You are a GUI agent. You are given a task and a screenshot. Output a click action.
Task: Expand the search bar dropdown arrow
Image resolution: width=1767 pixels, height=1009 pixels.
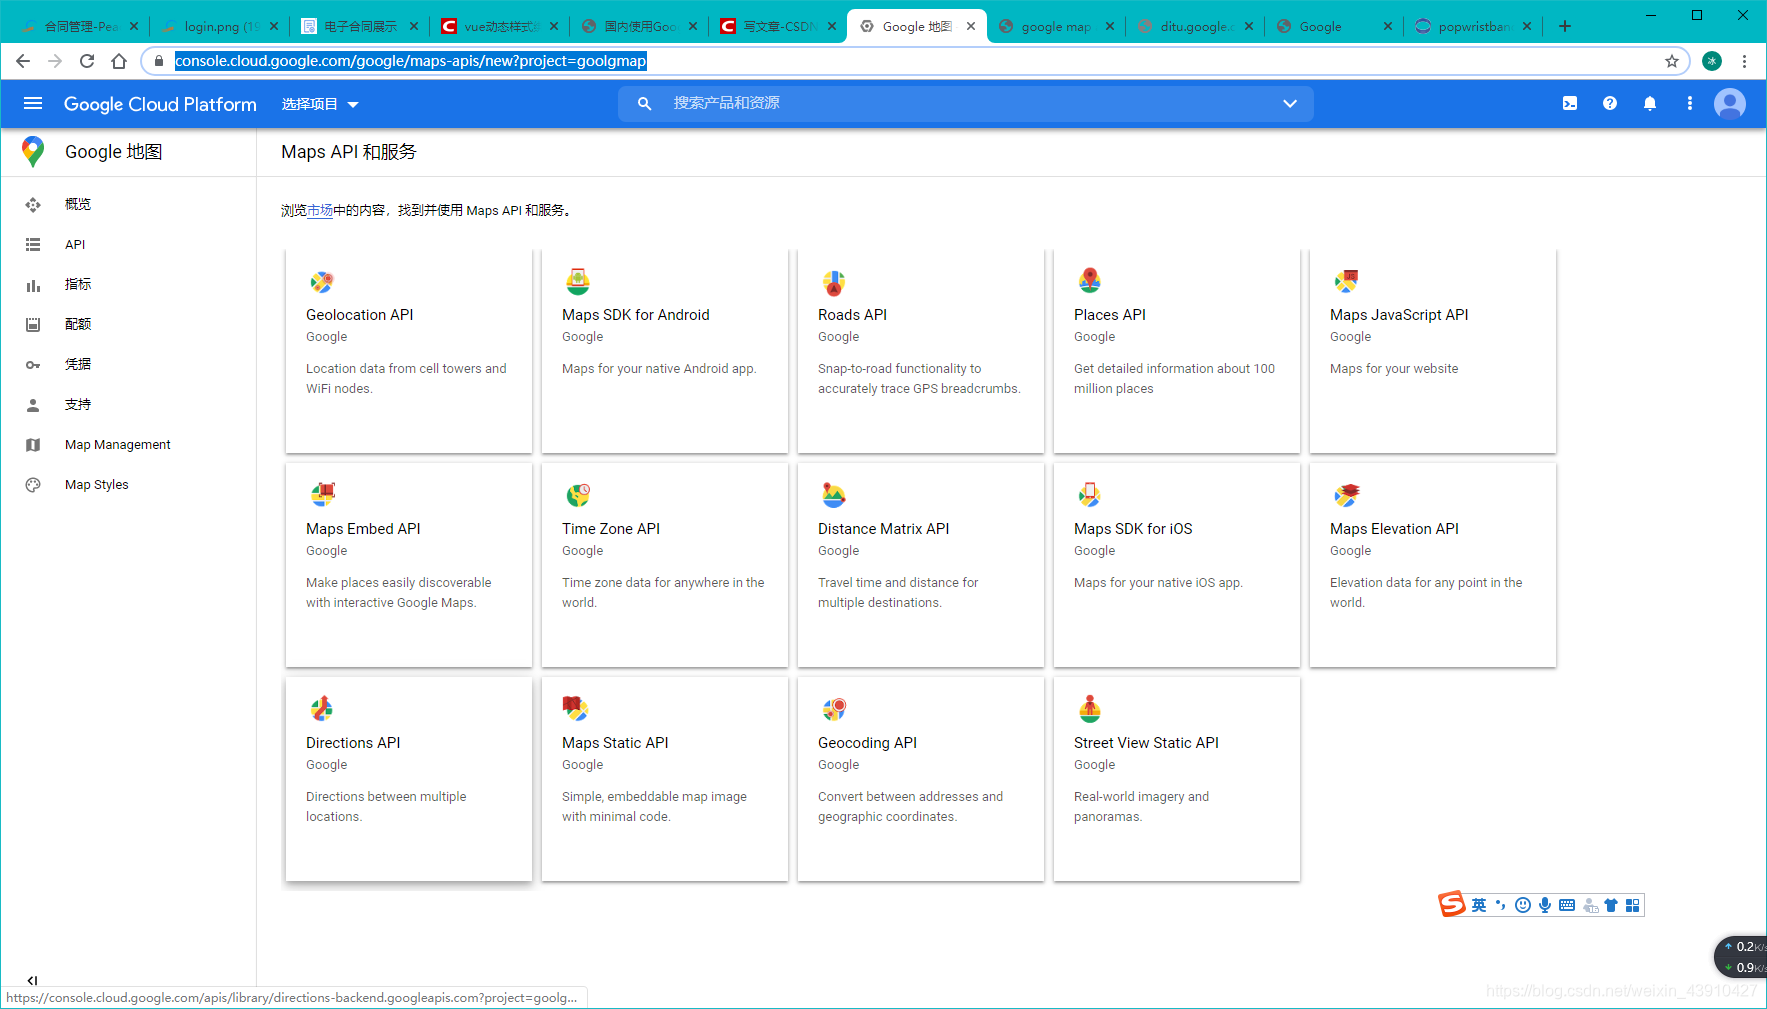(x=1290, y=103)
